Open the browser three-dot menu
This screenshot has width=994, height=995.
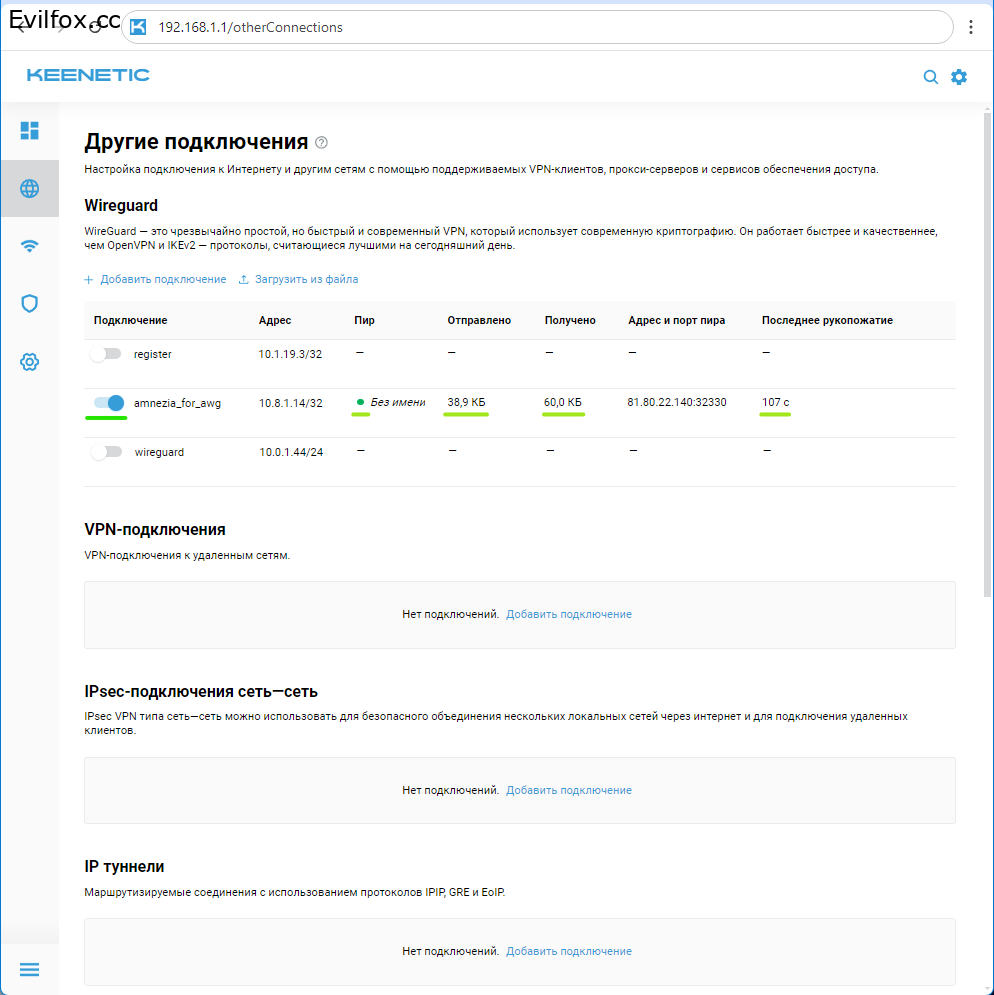coord(971,27)
